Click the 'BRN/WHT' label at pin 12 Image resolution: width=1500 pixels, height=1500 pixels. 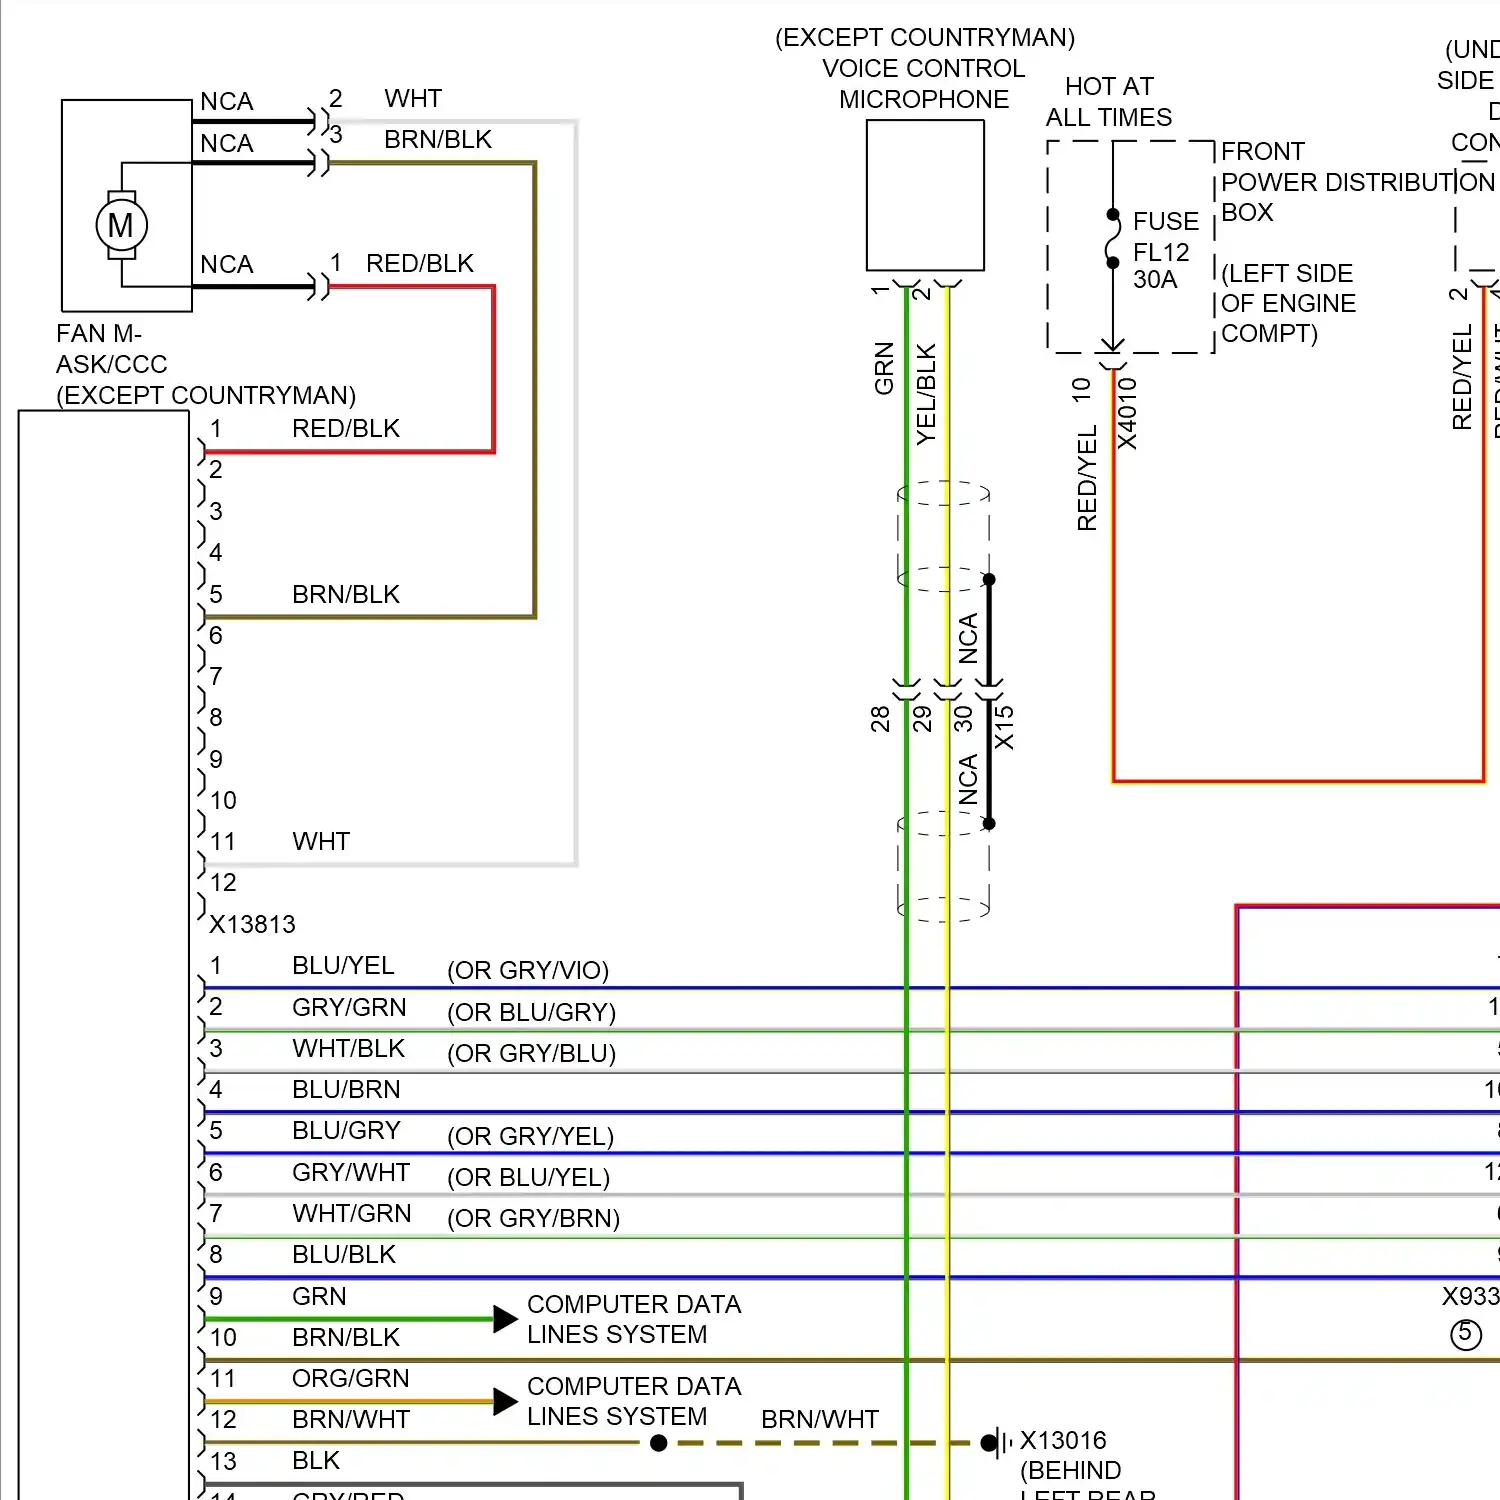point(351,1419)
